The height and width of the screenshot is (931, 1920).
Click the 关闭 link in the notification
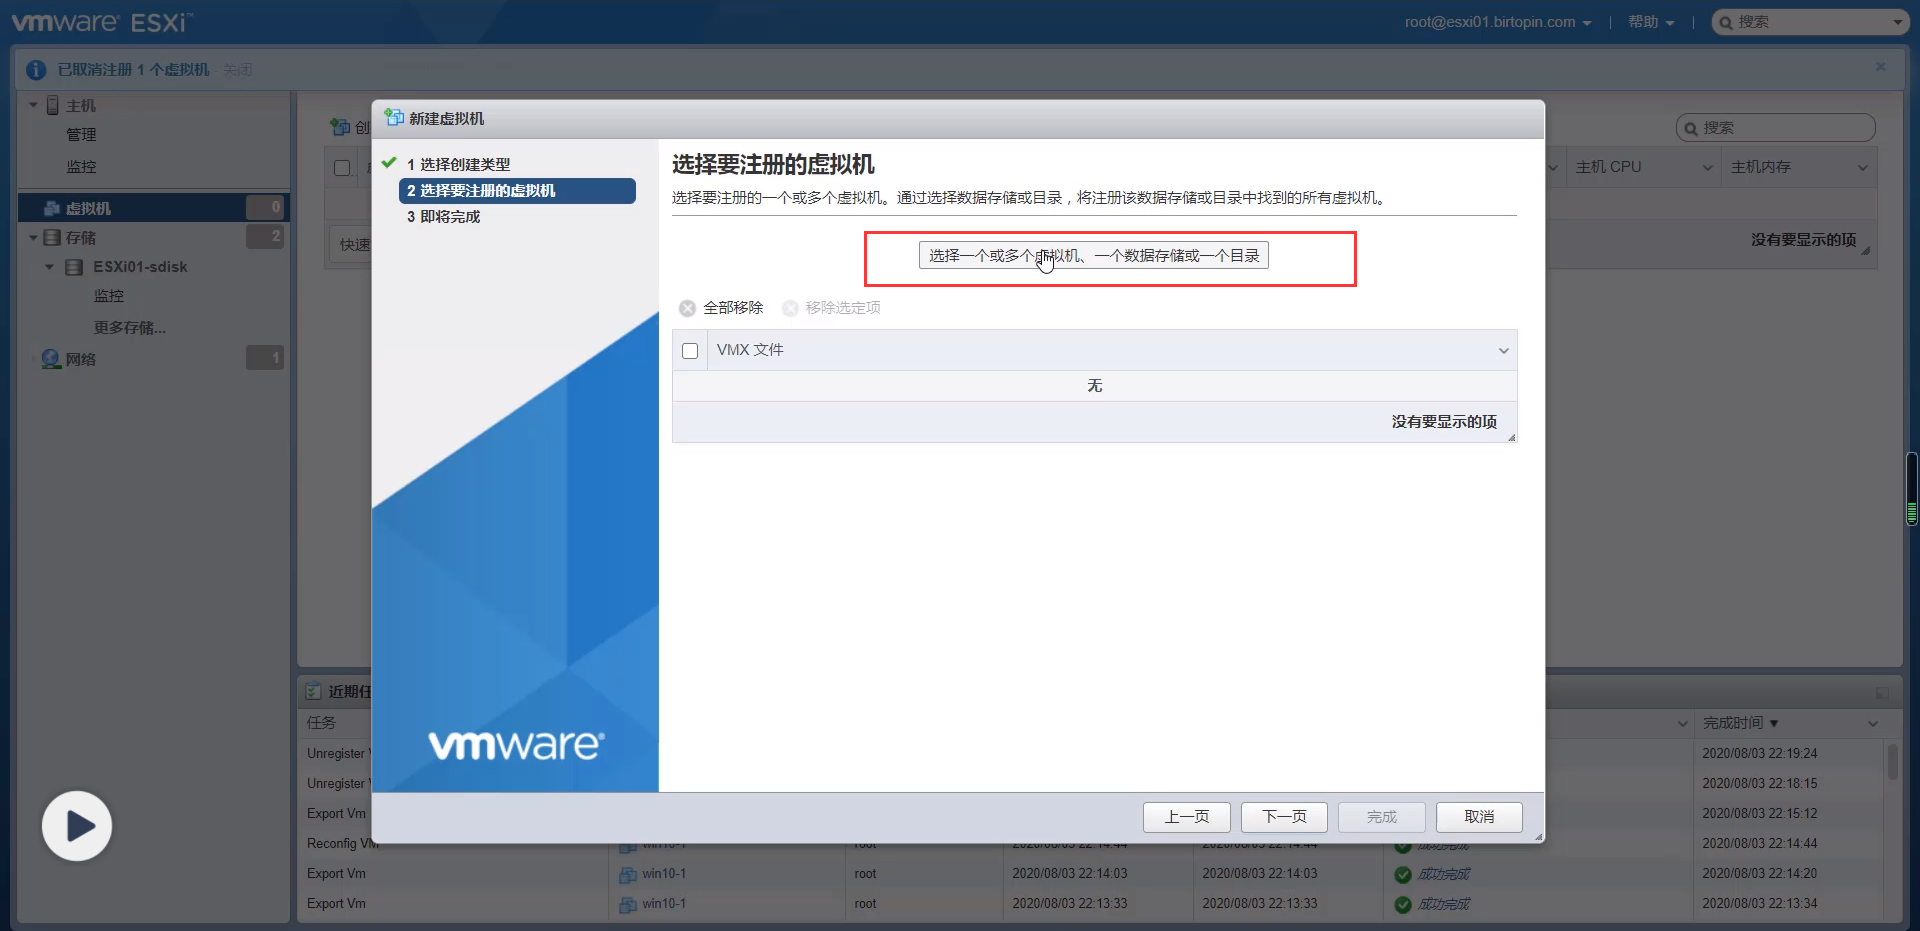(238, 70)
